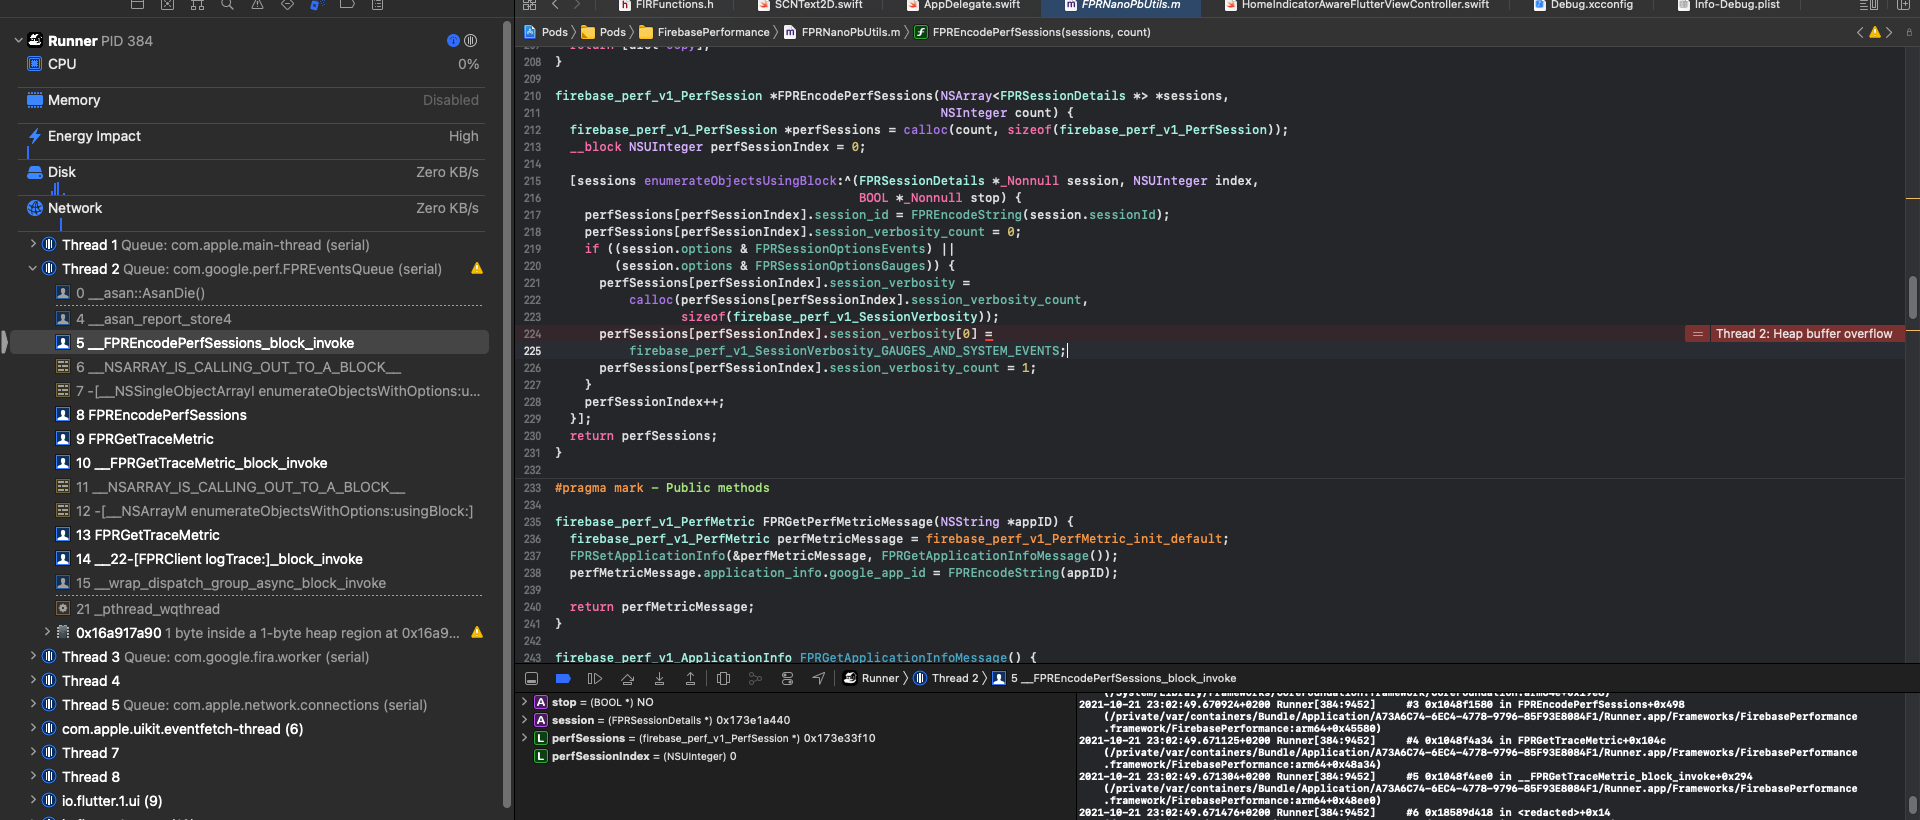Image resolution: width=1920 pixels, height=820 pixels.
Task: Expand Thread 3 fira.worker queue
Action: (33, 656)
